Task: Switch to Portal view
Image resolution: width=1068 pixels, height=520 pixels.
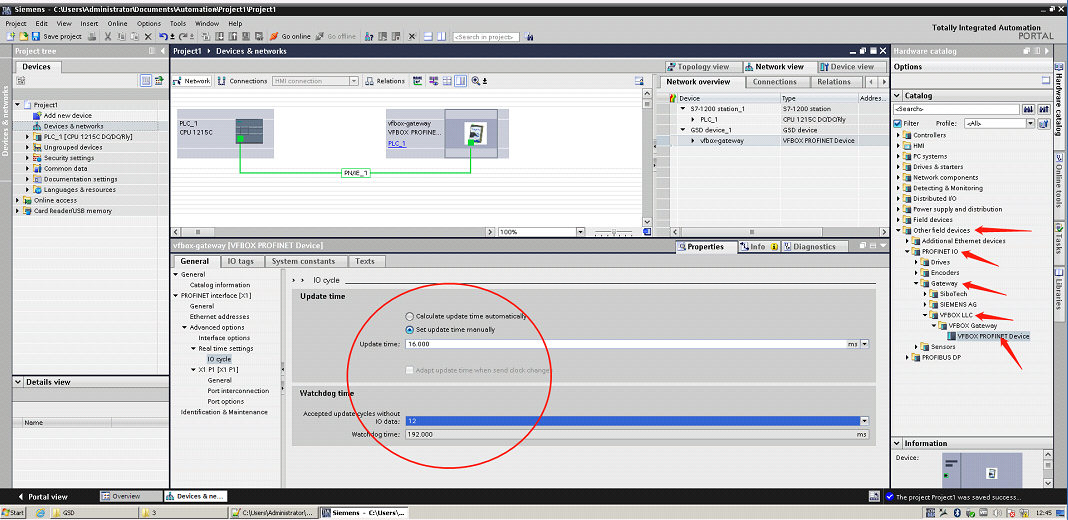Action: [x=44, y=496]
